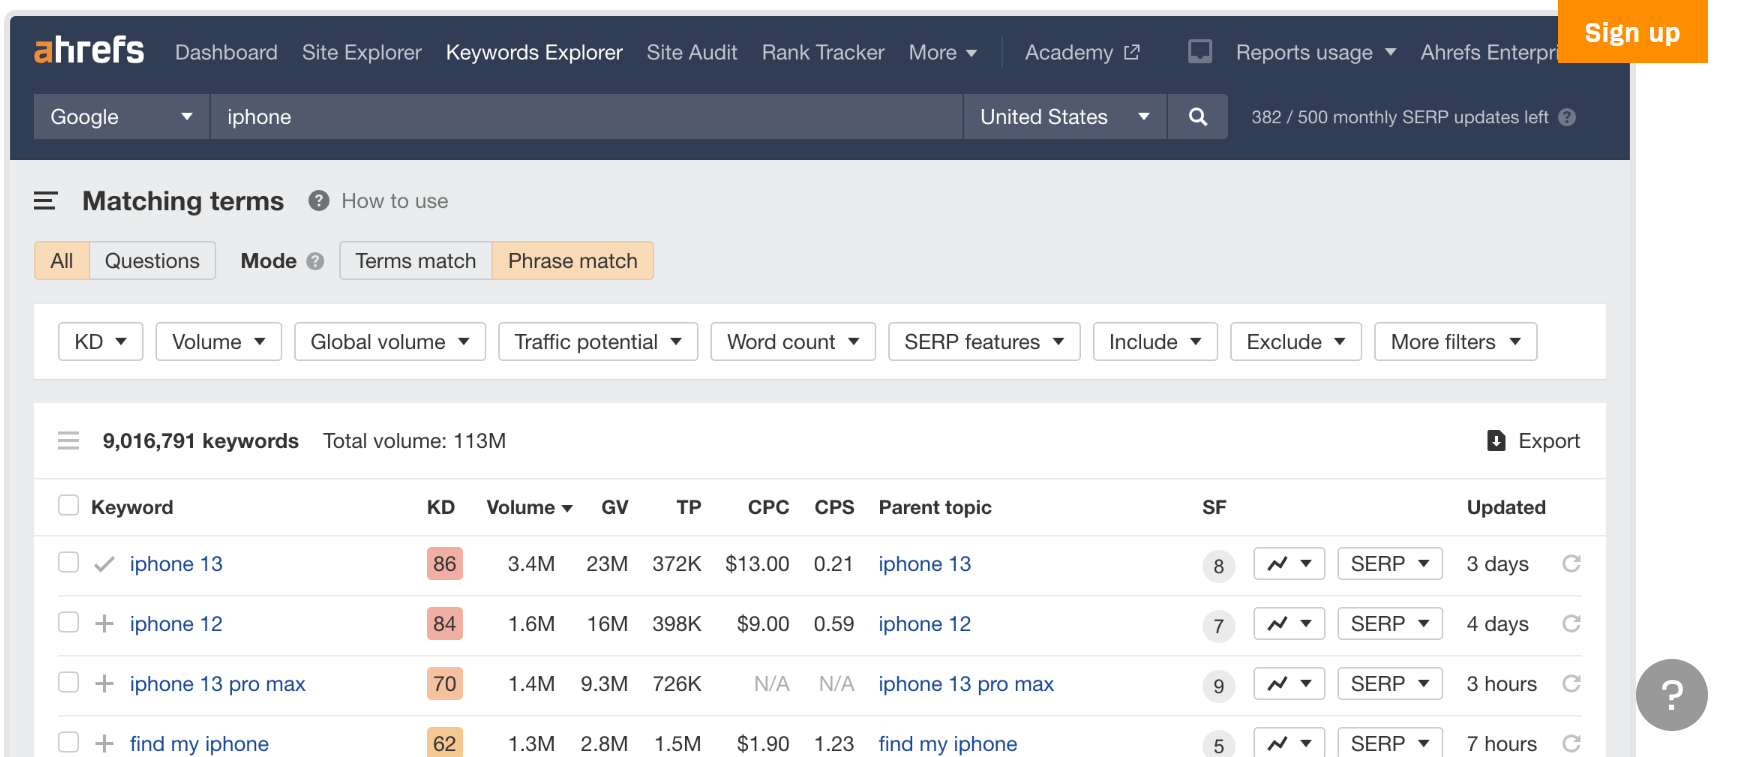Viewport: 1738px width, 757px height.
Task: Check the iphone 13 row checkbox
Action: click(x=68, y=562)
